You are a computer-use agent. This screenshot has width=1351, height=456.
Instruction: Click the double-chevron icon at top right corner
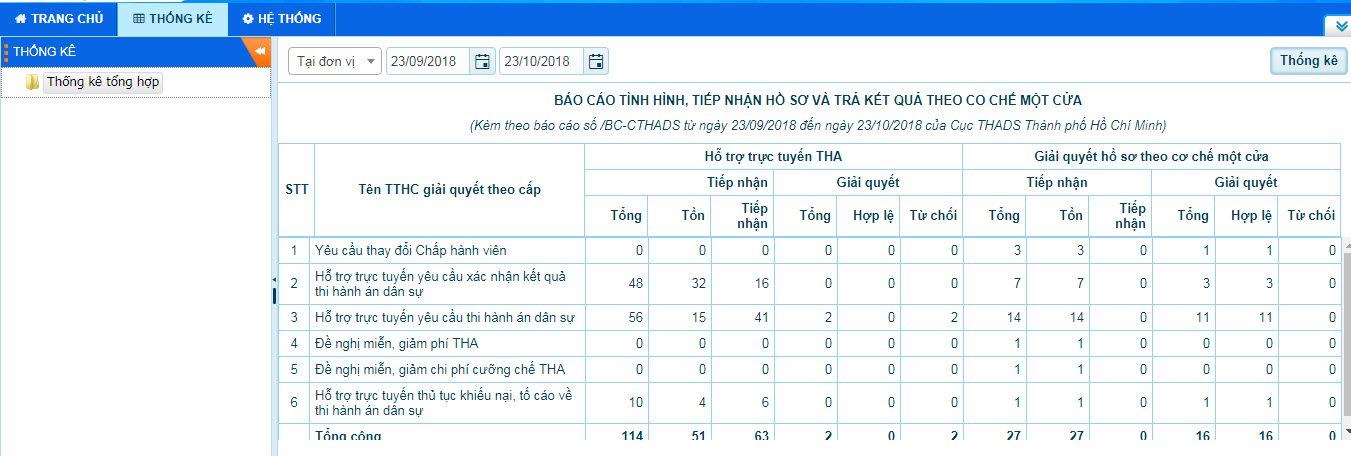1336,26
